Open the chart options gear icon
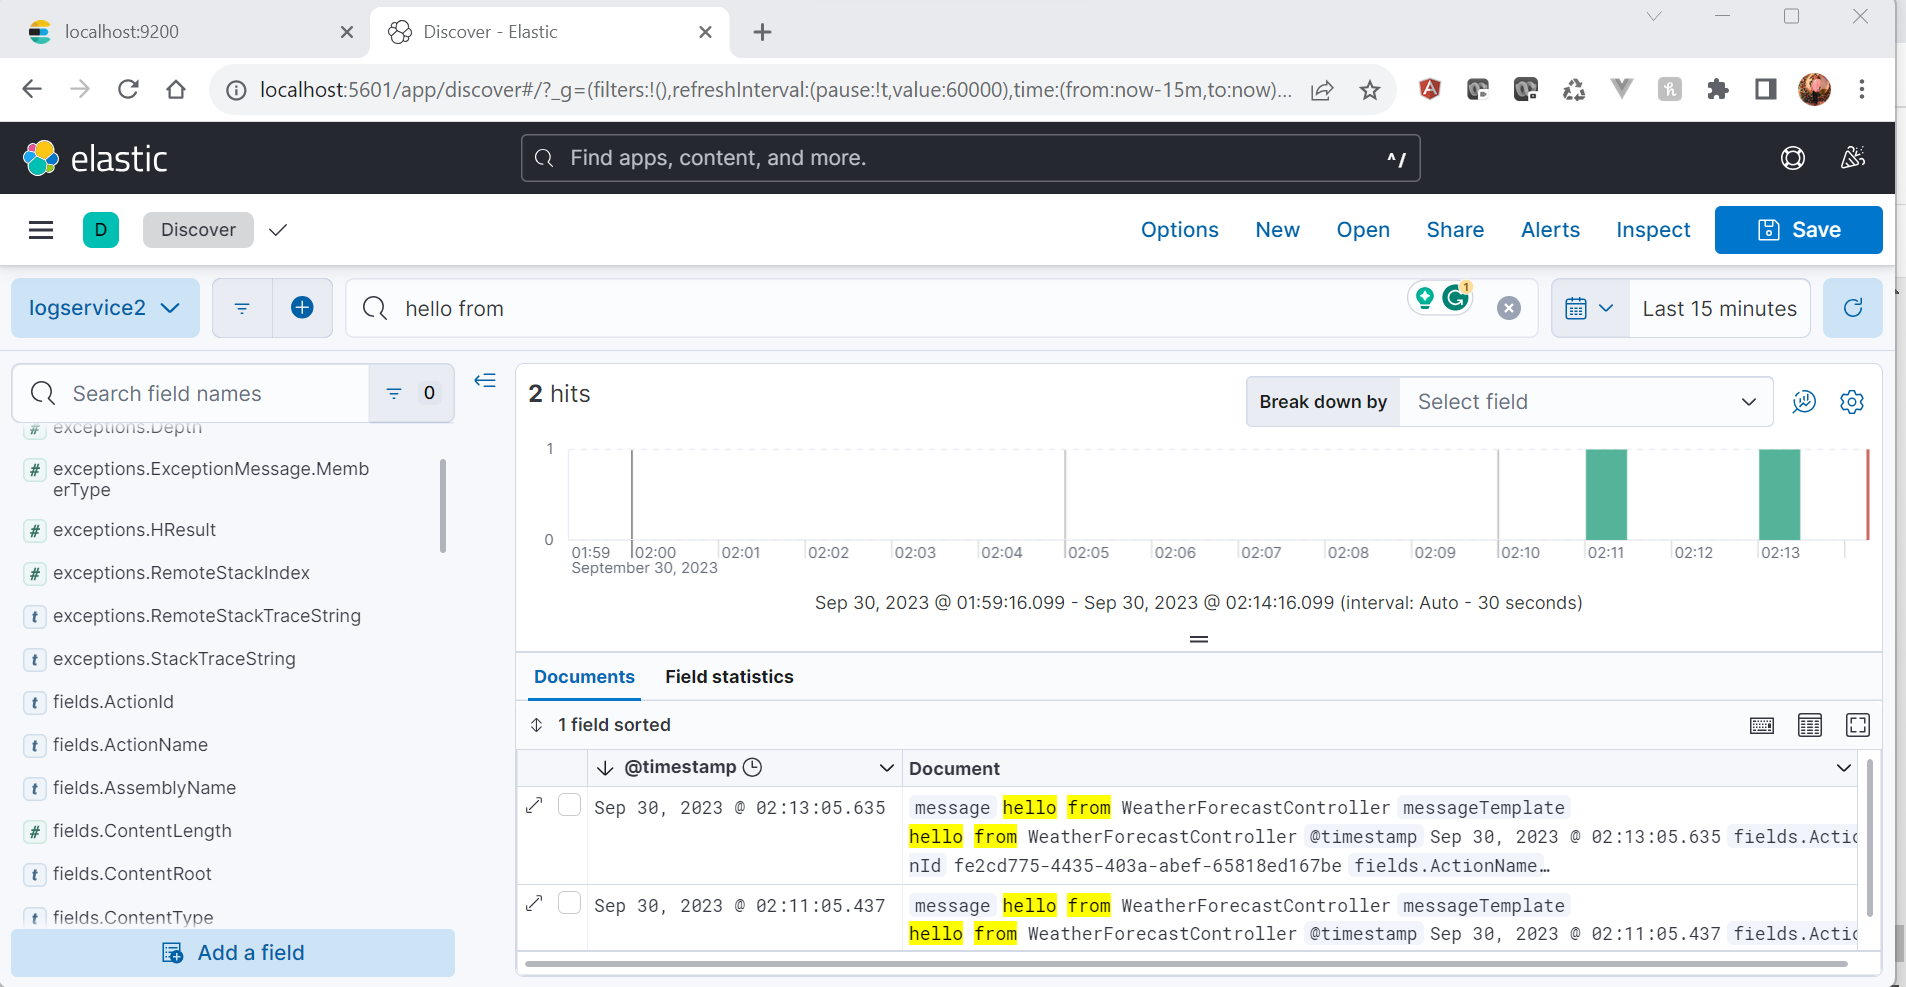 [1852, 401]
